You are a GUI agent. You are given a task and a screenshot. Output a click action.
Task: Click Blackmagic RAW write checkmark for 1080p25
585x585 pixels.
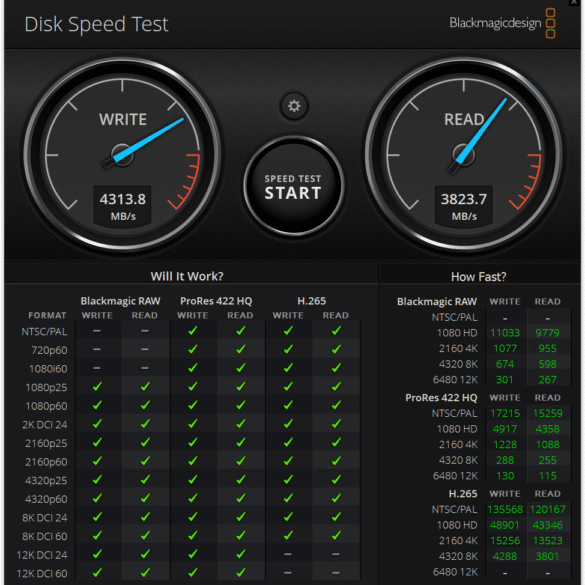click(97, 387)
